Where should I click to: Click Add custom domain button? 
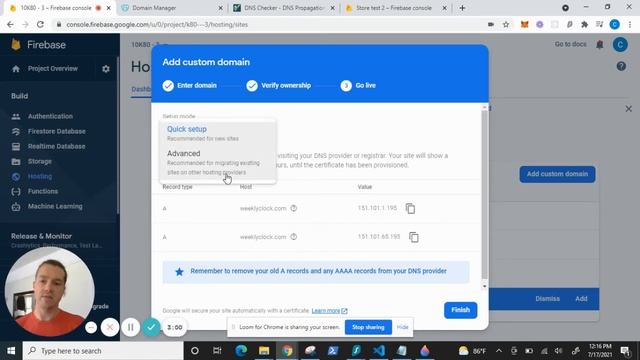coord(557,174)
